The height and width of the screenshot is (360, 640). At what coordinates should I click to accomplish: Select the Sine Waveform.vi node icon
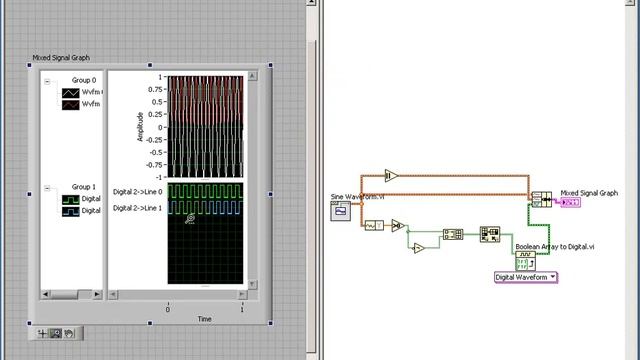point(340,211)
